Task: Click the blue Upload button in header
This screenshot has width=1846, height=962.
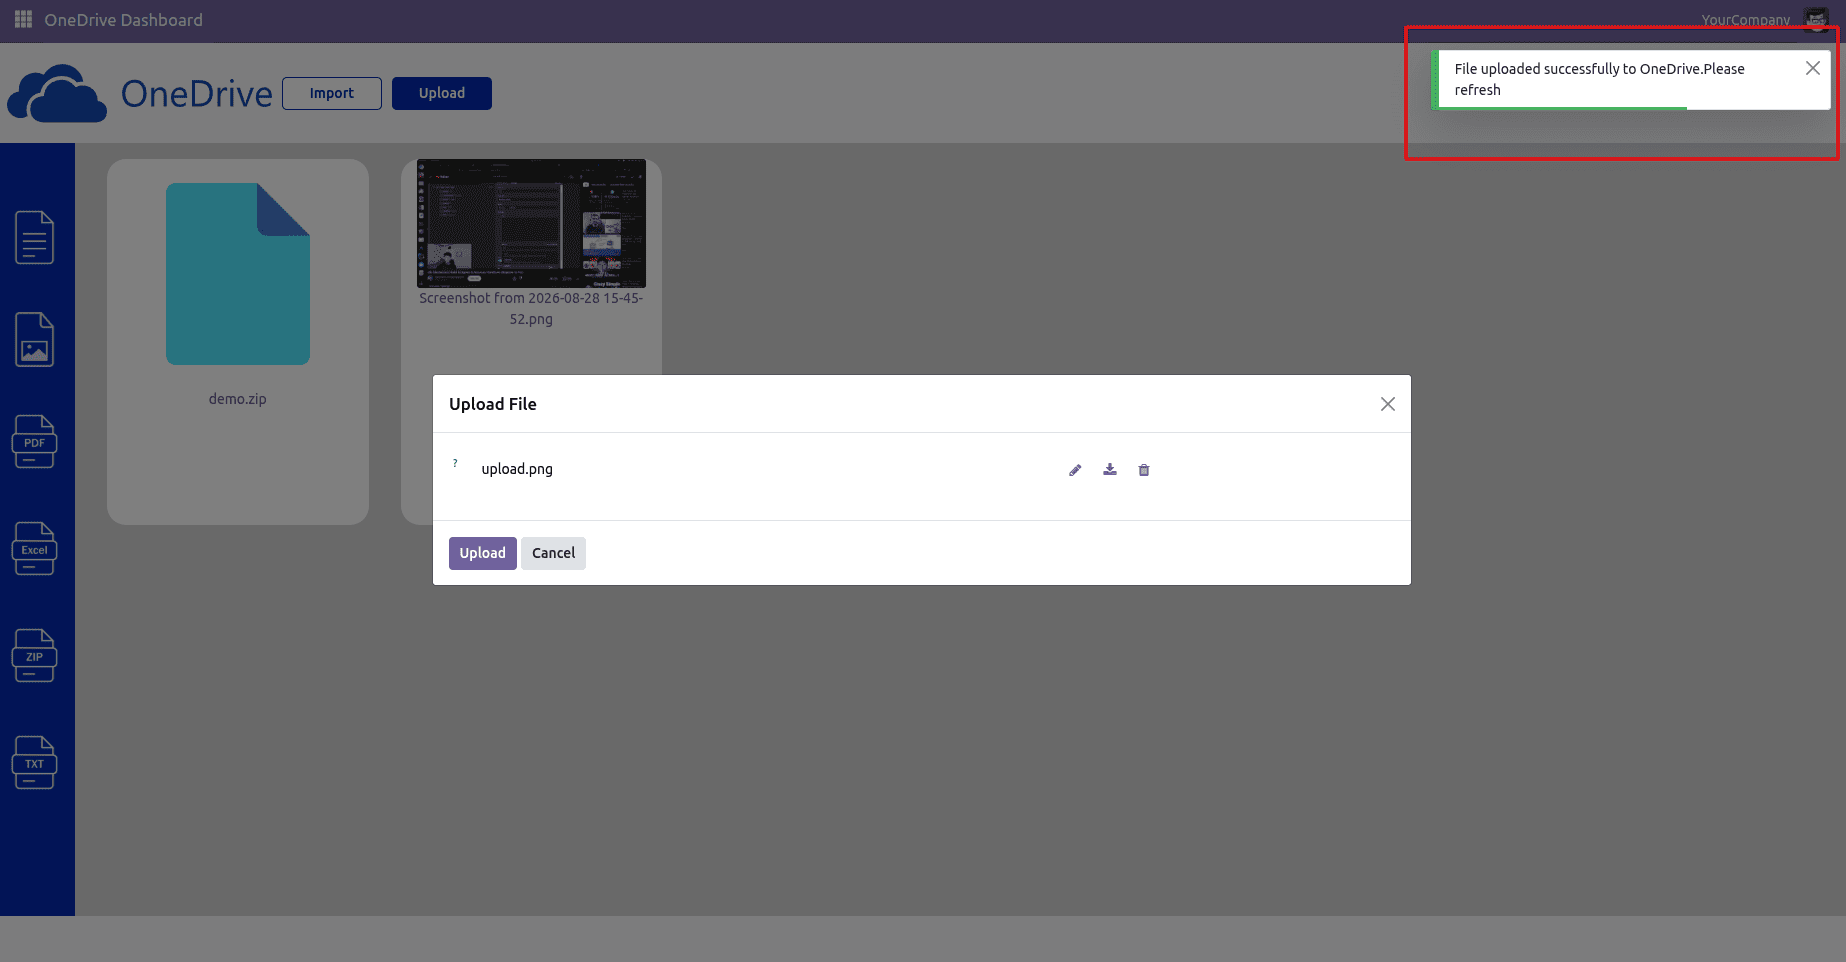Action: 442,93
